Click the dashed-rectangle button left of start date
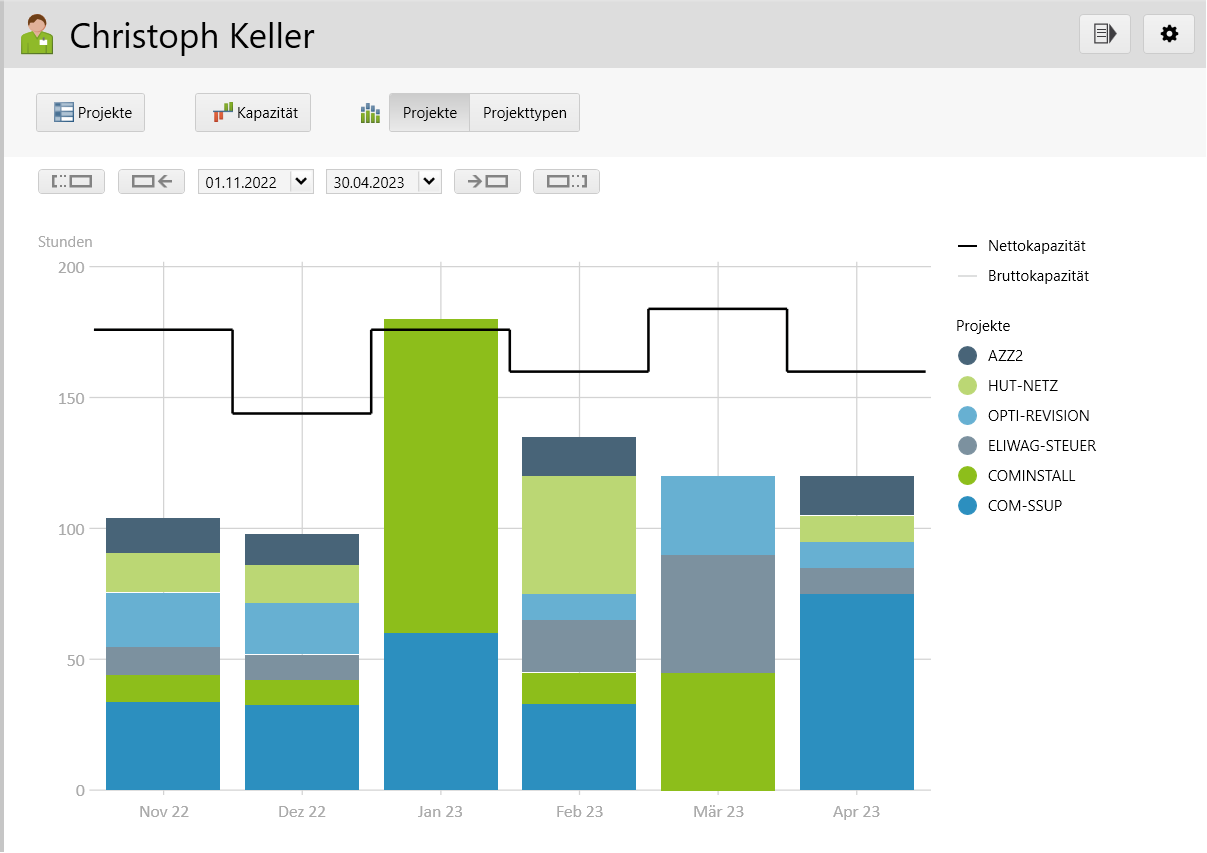This screenshot has height=853, width=1207. point(71,182)
